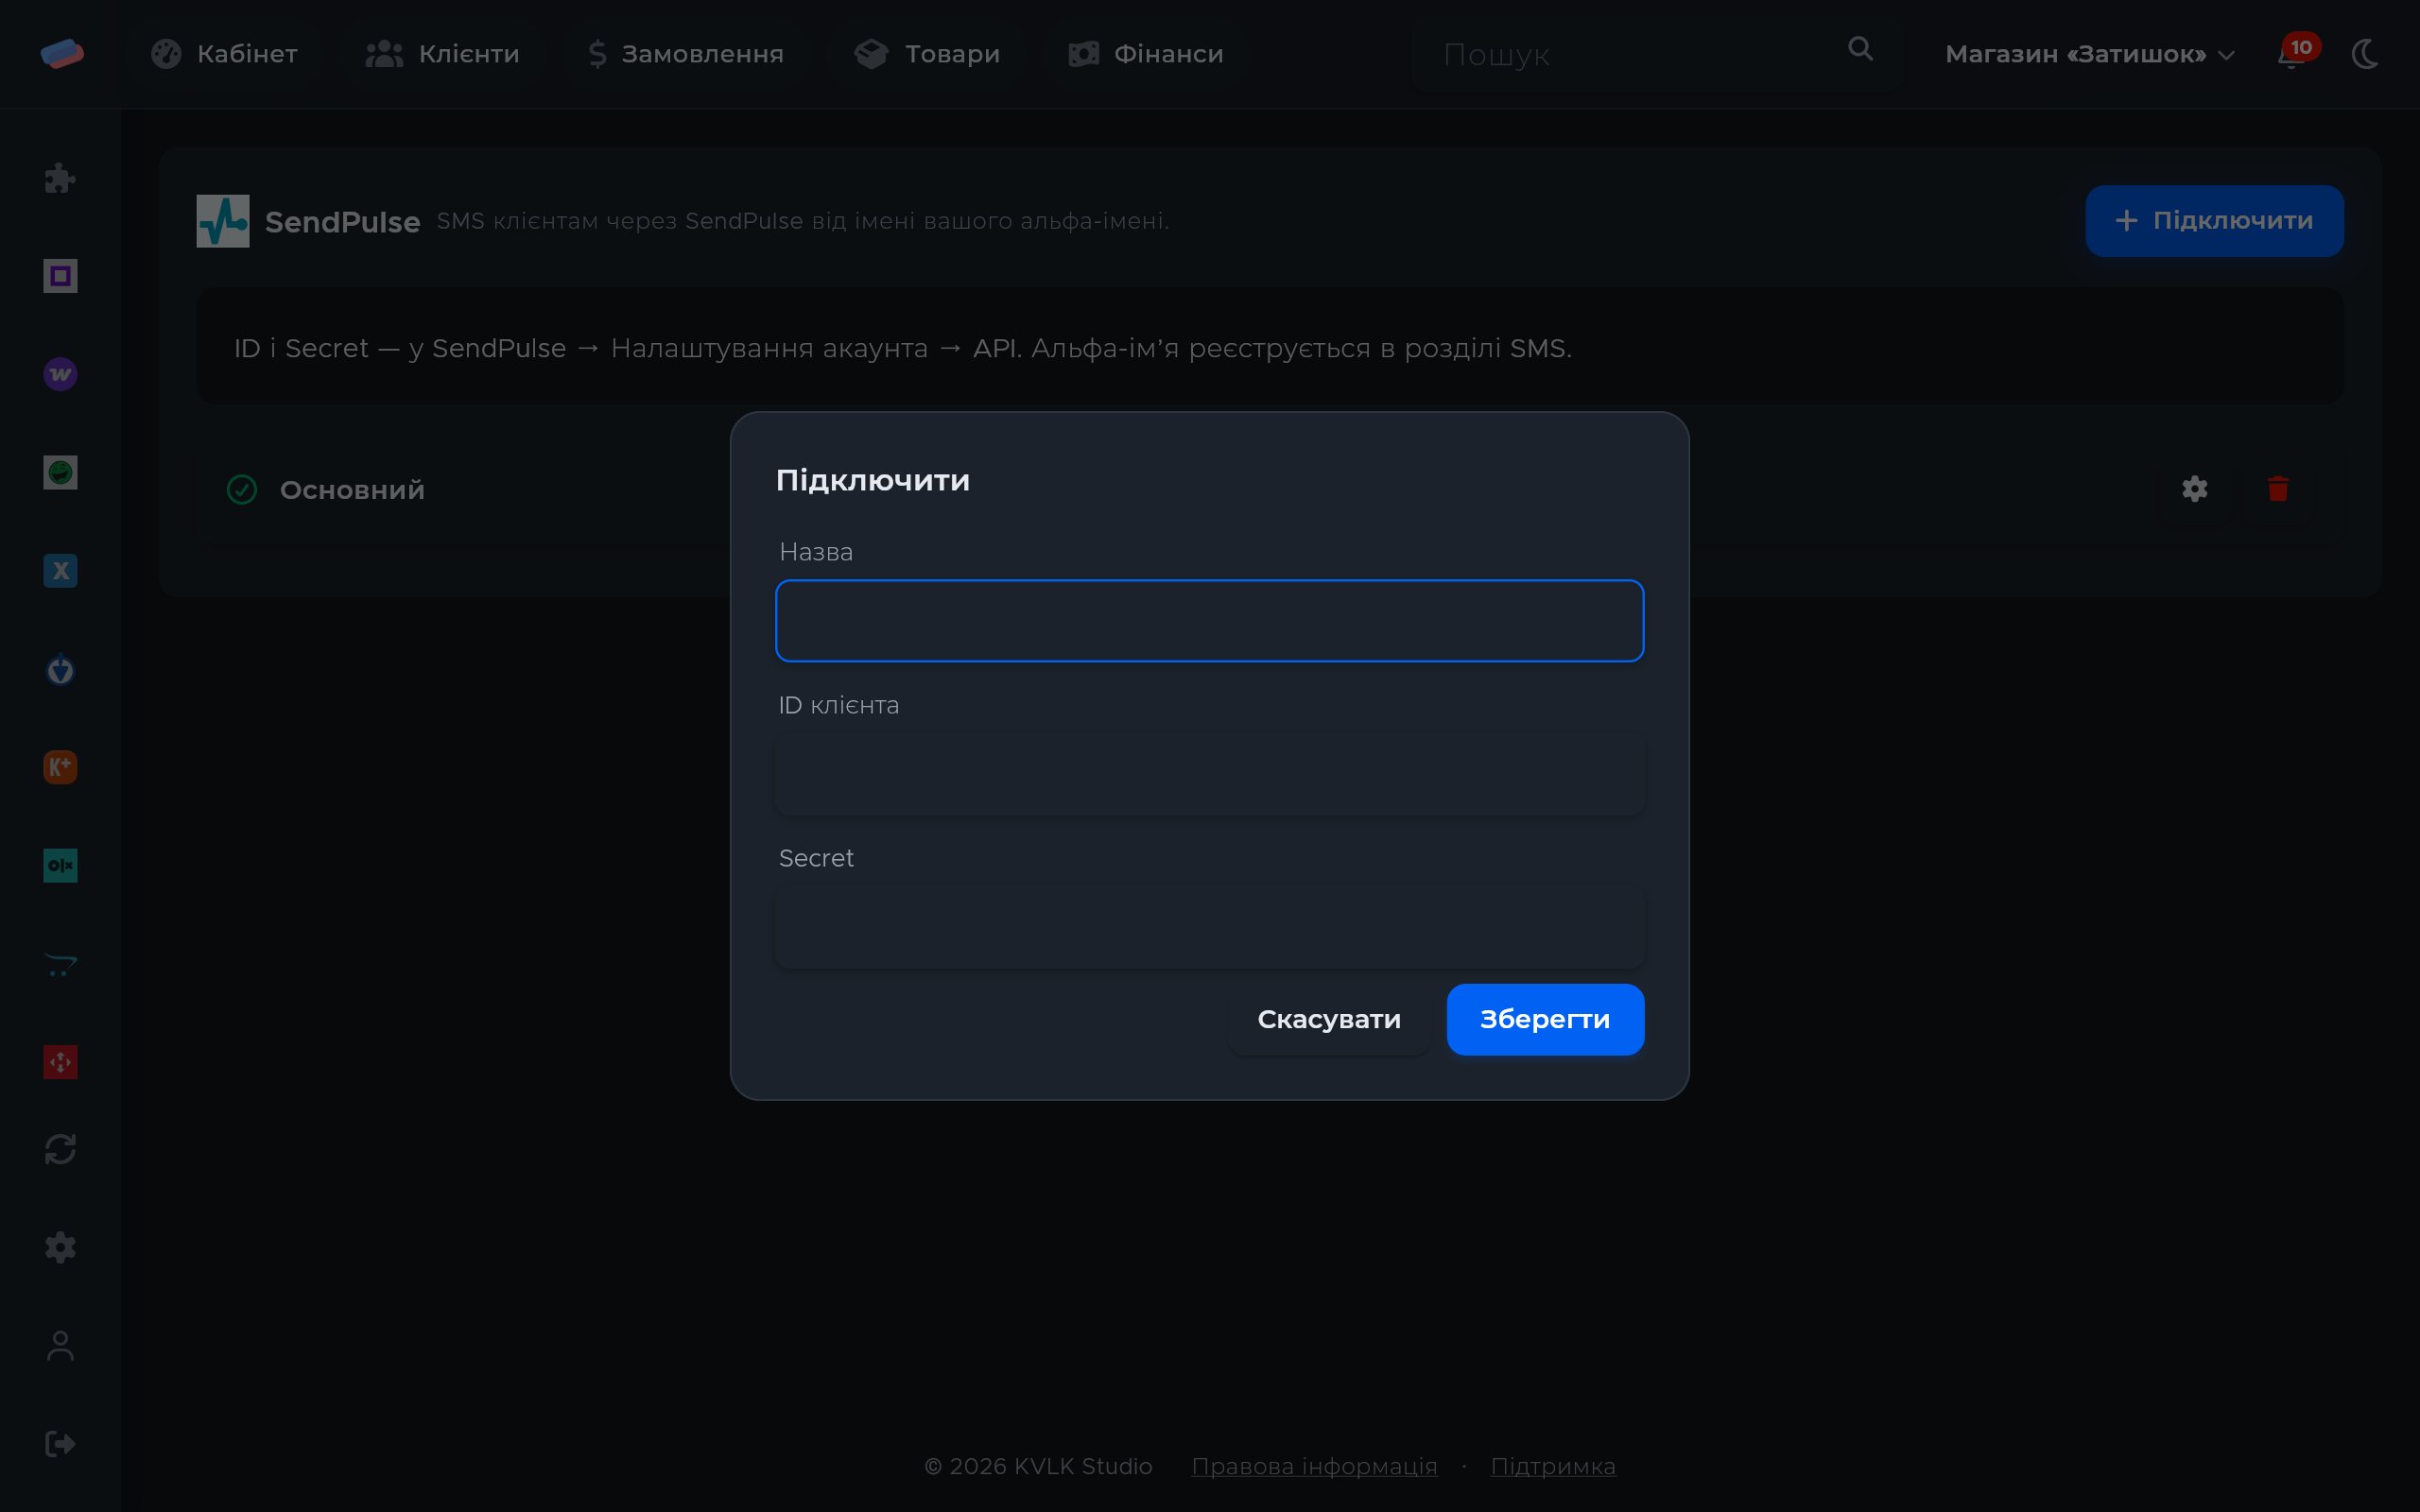Open the blue X integration icon
2420x1512 pixels.
click(x=60, y=571)
